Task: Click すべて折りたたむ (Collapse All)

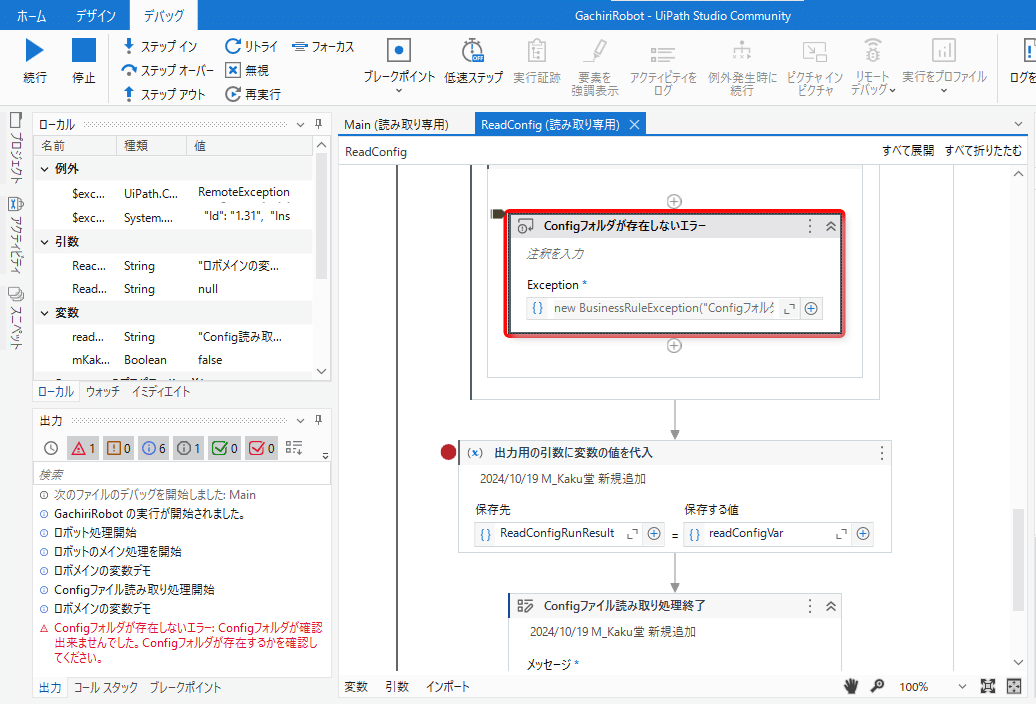Action: click(x=982, y=151)
